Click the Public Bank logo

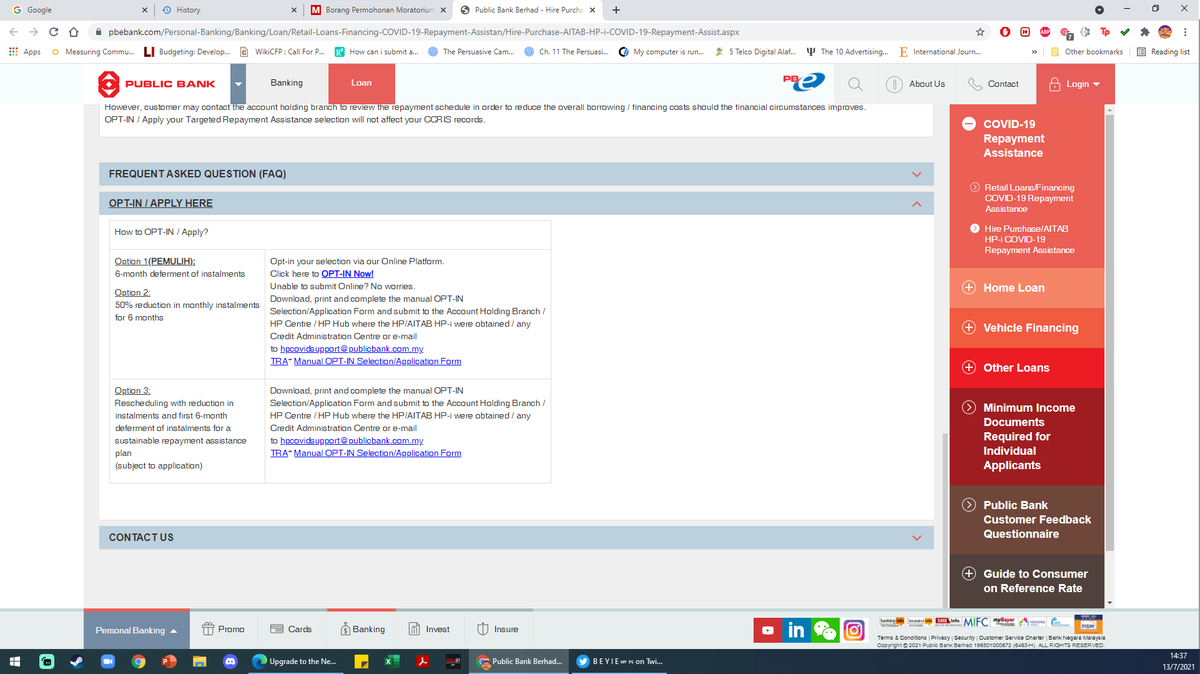[158, 84]
